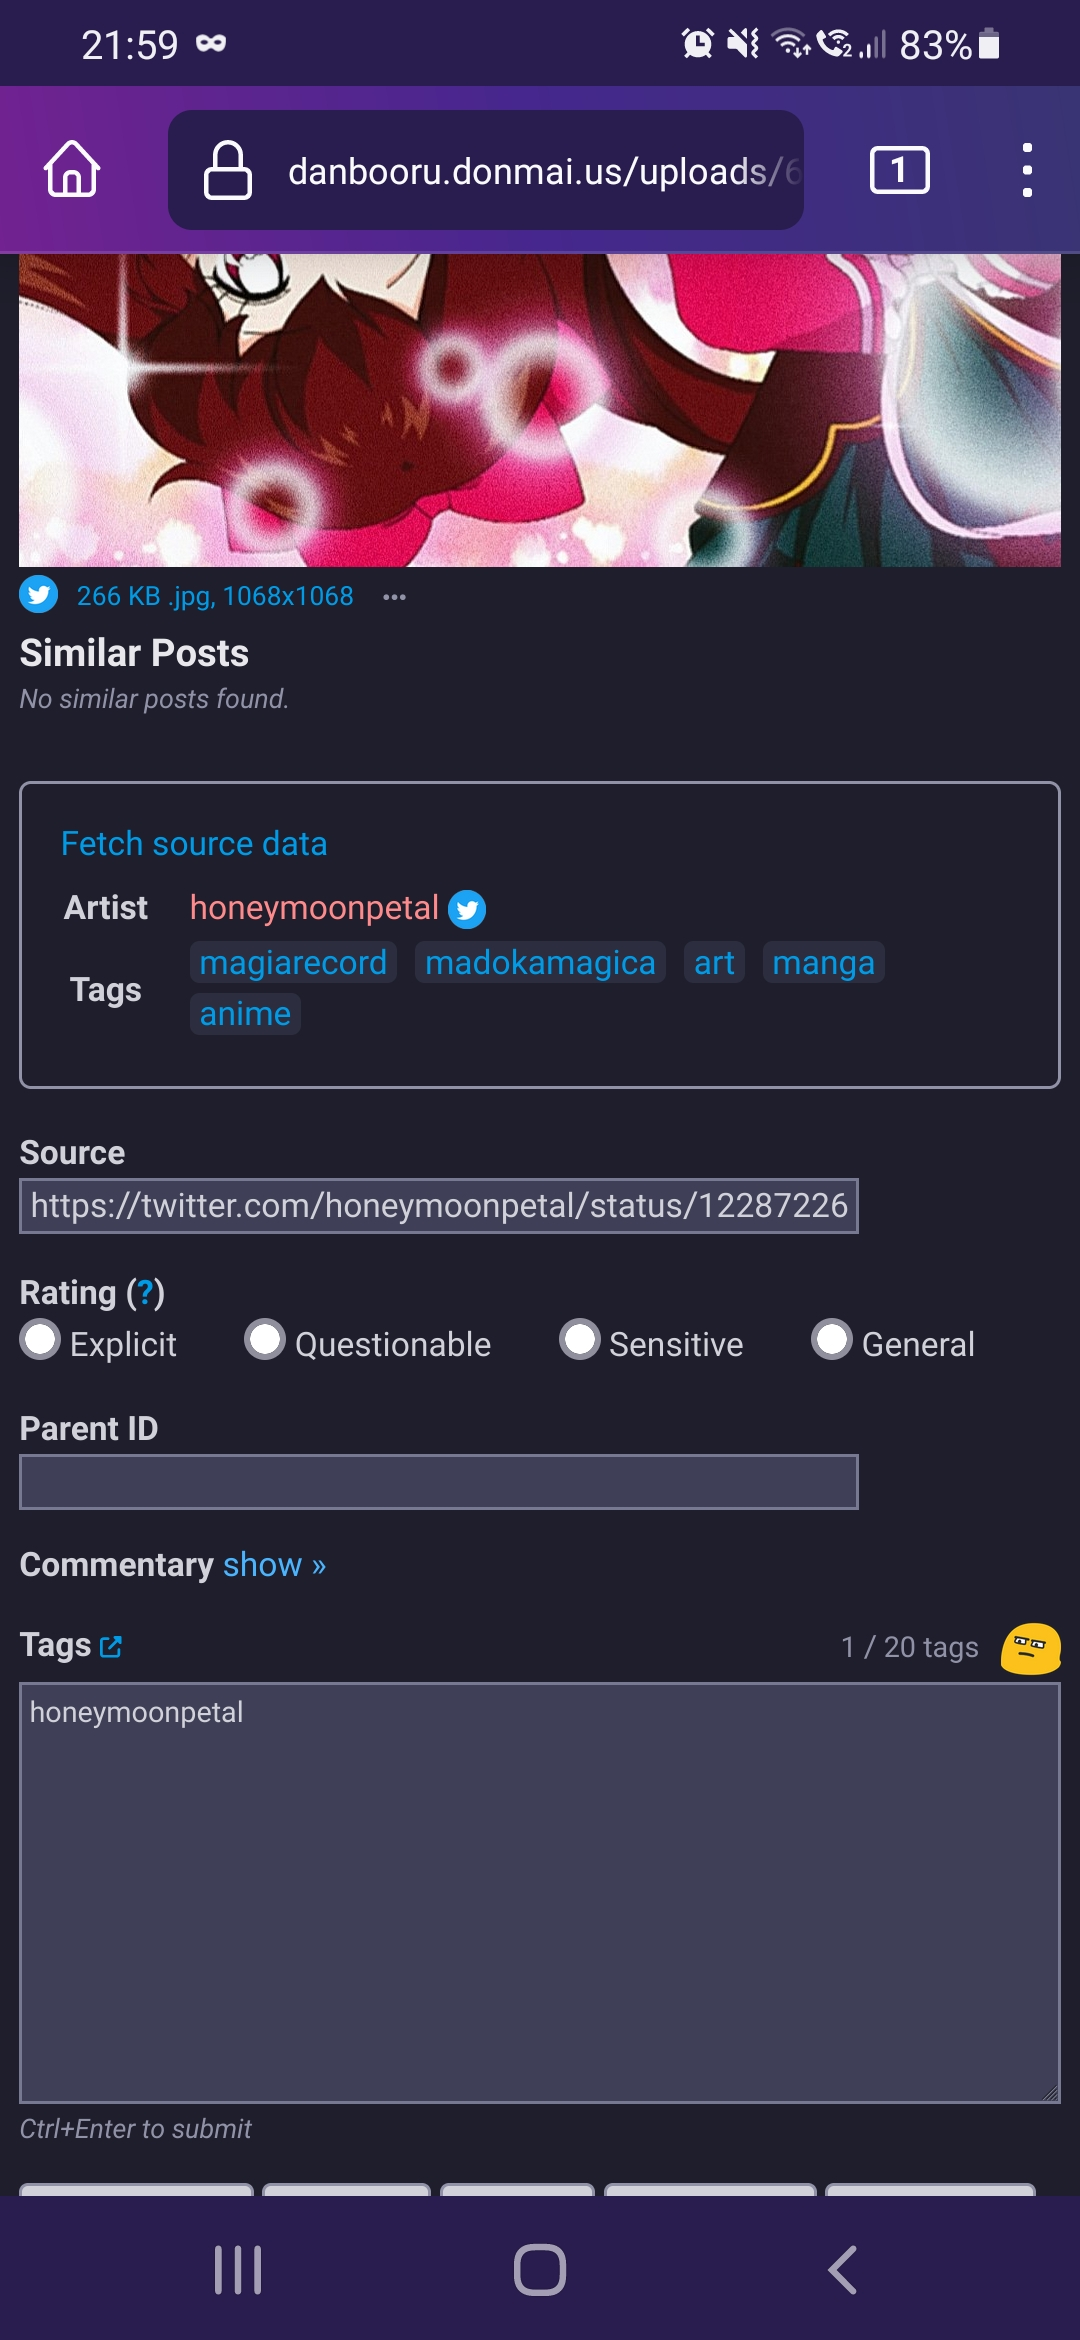
Task: Open the Twitter icon beside the file size
Action: click(38, 596)
